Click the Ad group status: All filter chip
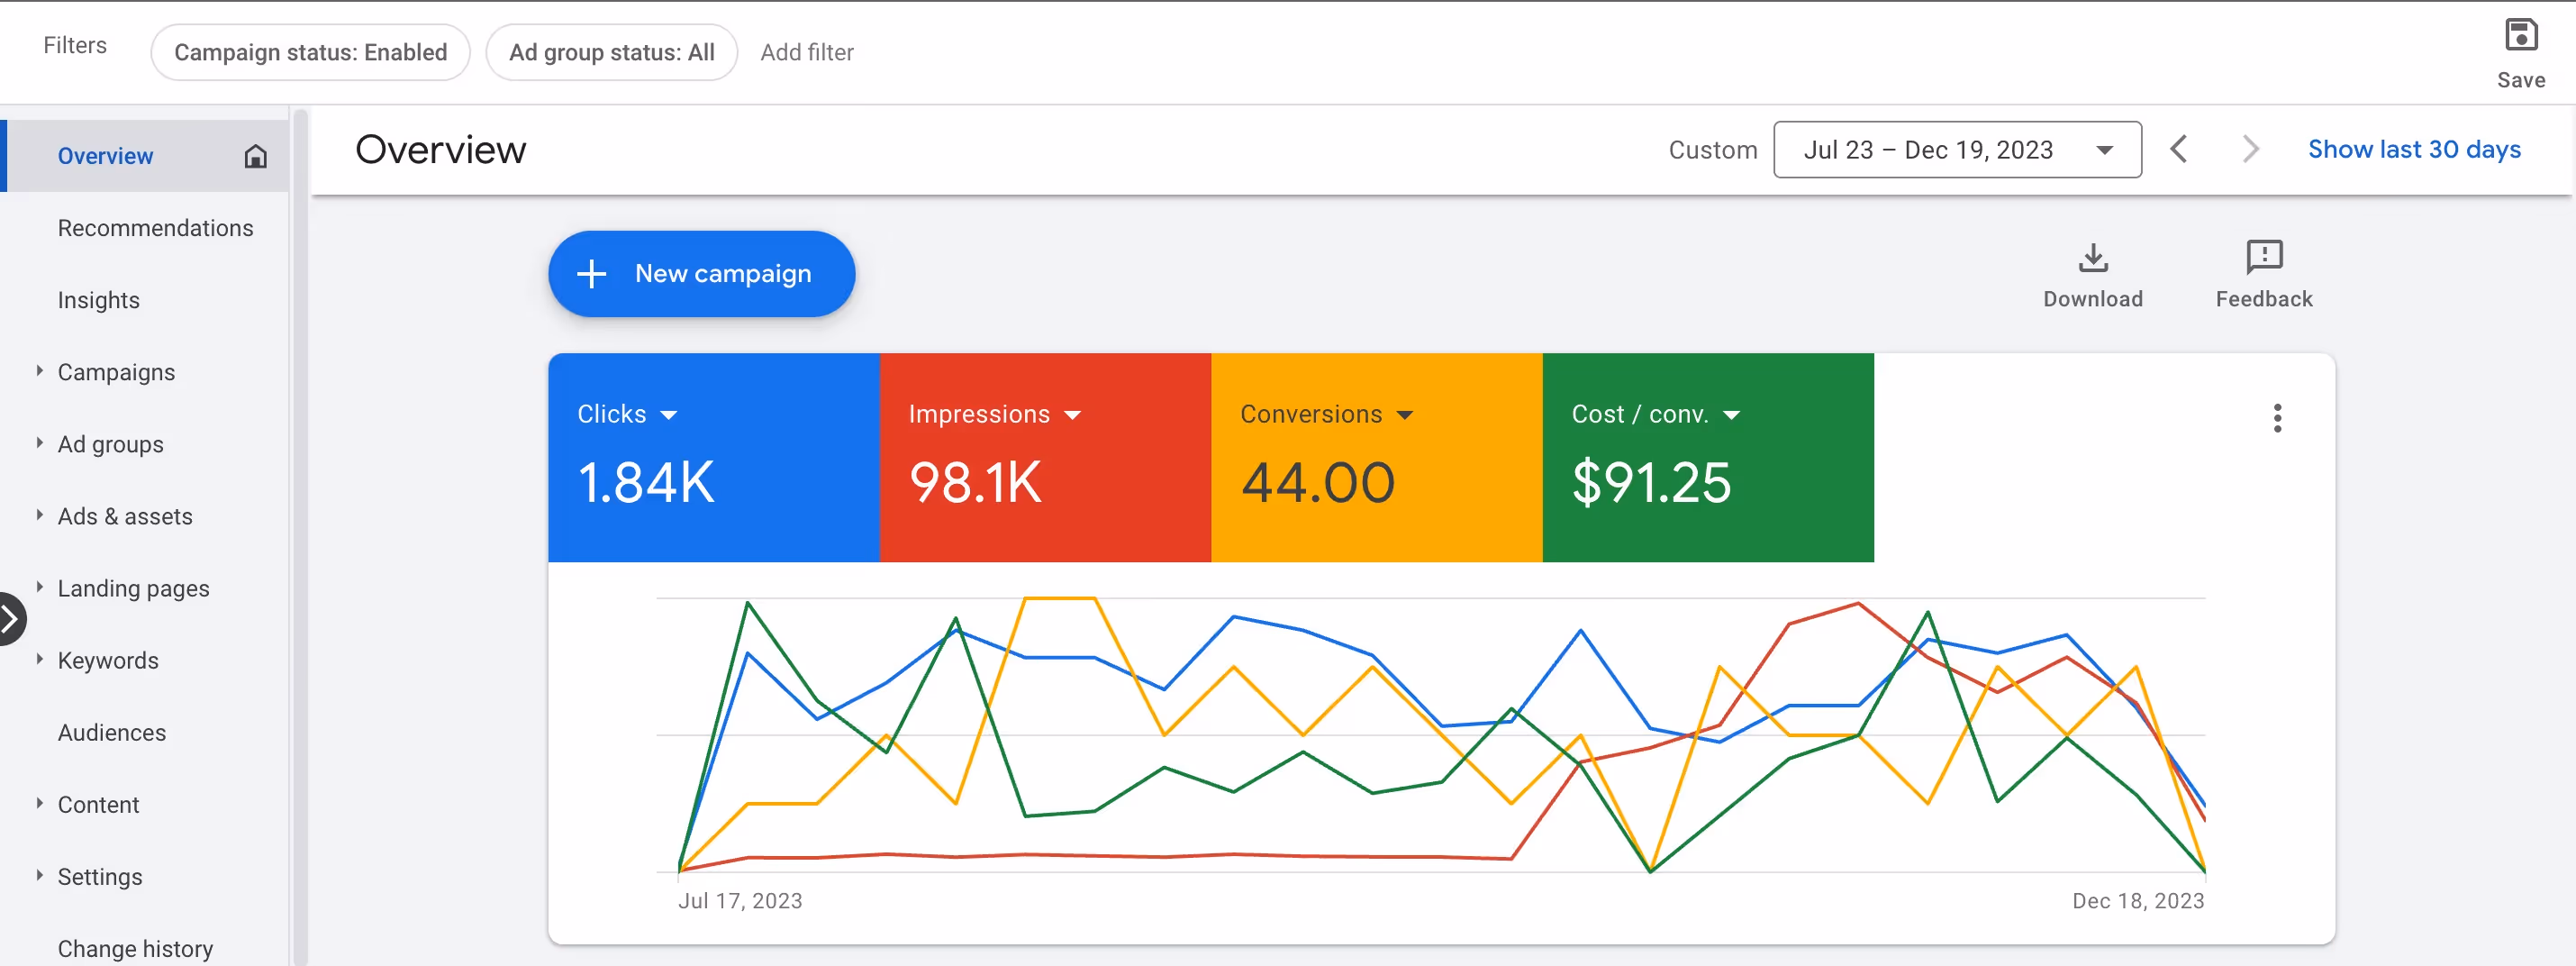This screenshot has height=966, width=2576. [x=611, y=52]
